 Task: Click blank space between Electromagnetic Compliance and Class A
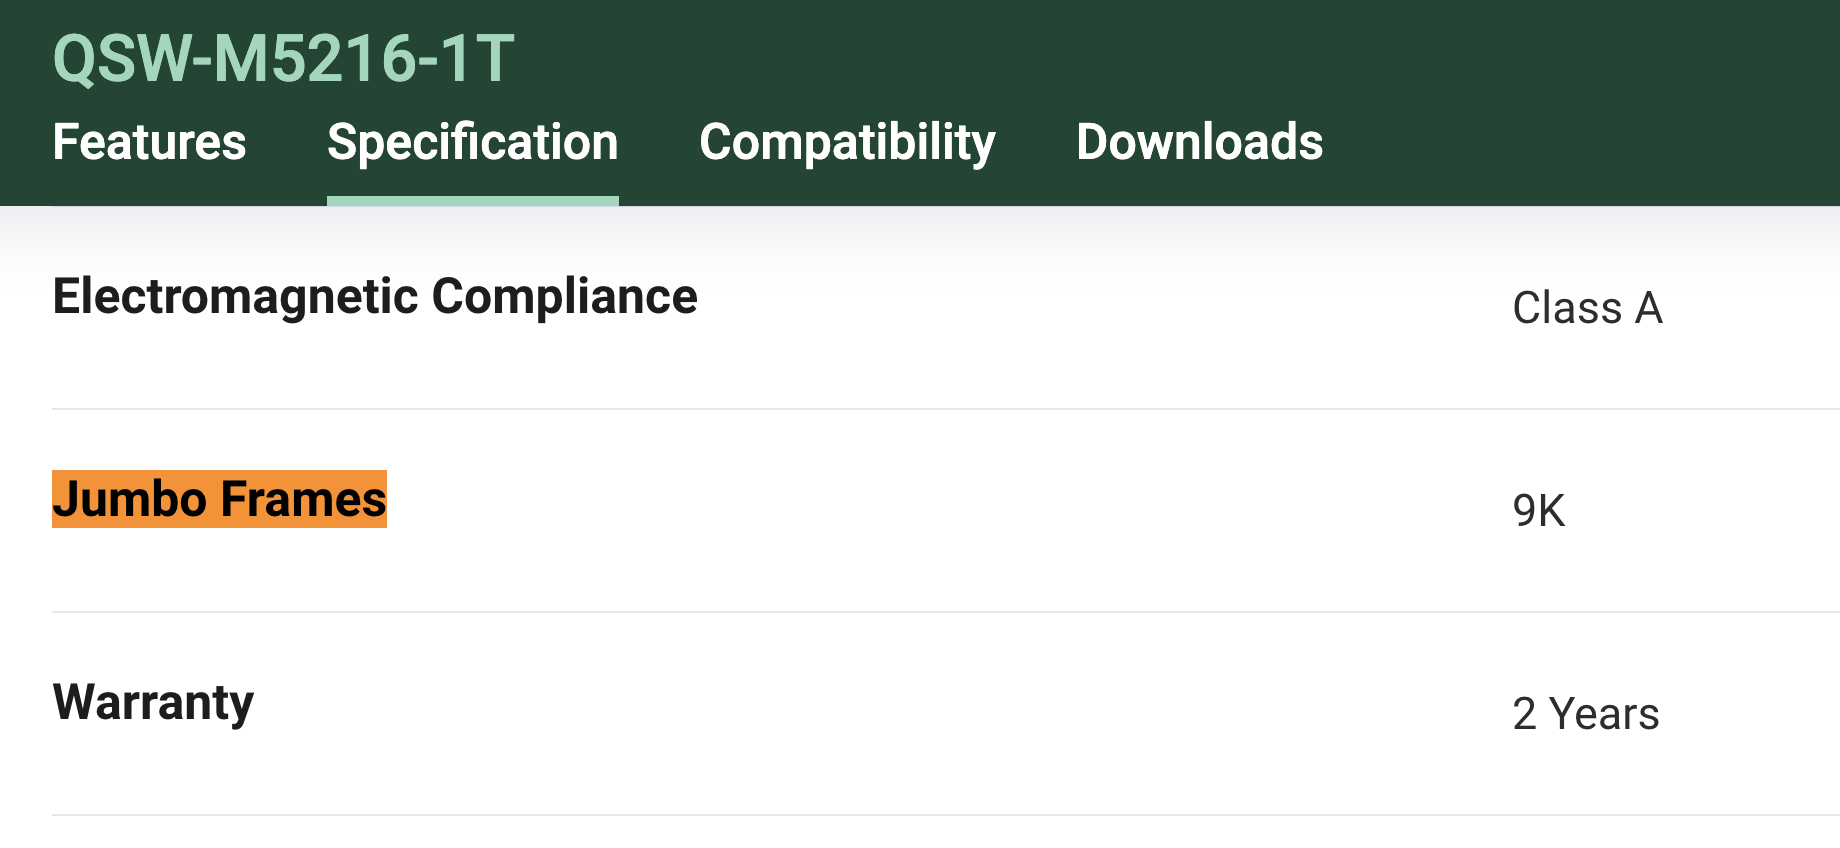click(1100, 302)
